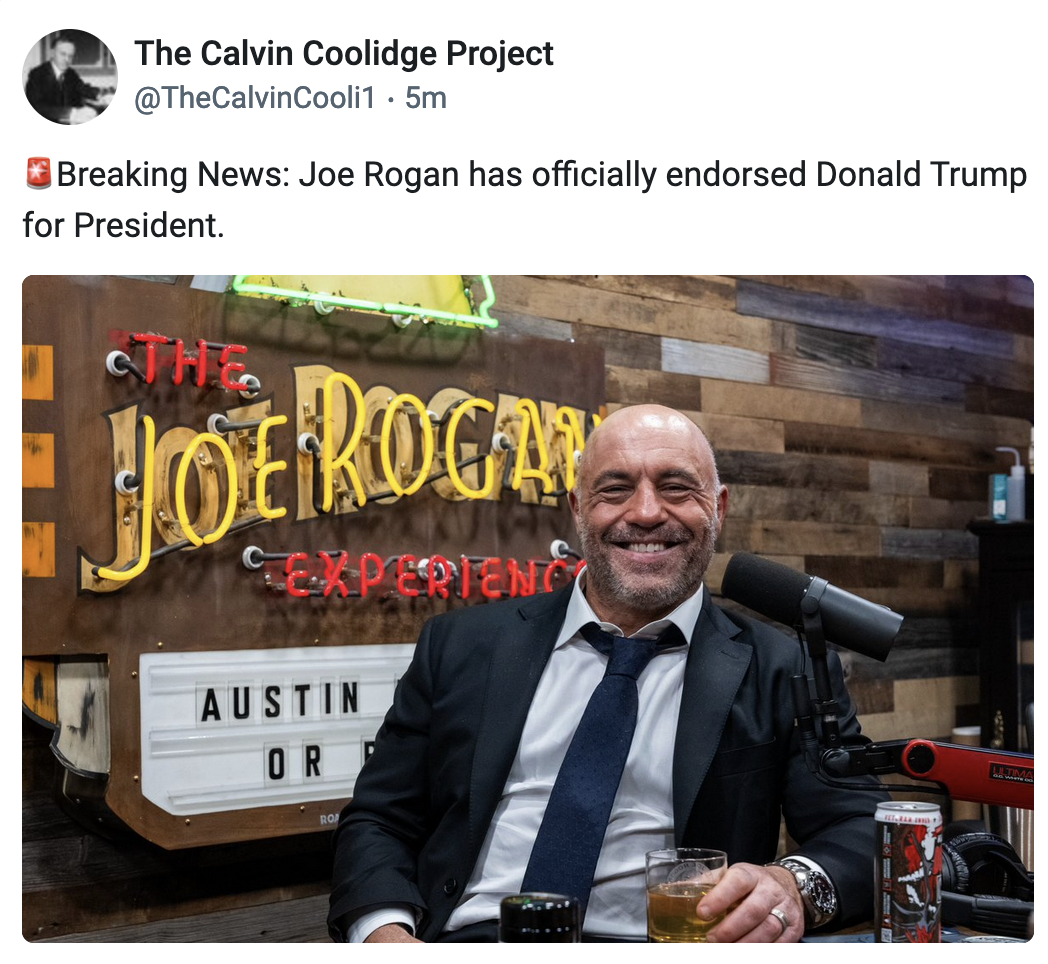This screenshot has width=1048, height=964.
Task: Click the black podcast microphone
Action: click(812, 604)
